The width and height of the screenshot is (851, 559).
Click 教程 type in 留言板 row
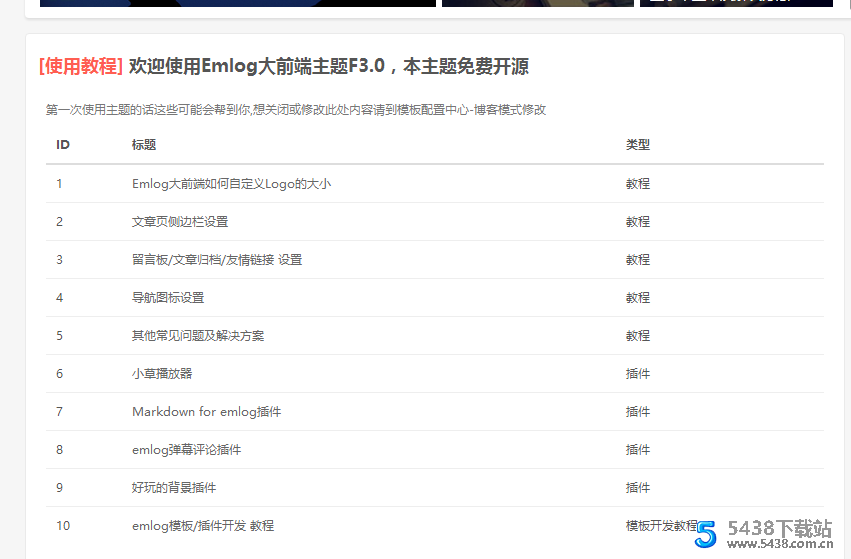(638, 260)
